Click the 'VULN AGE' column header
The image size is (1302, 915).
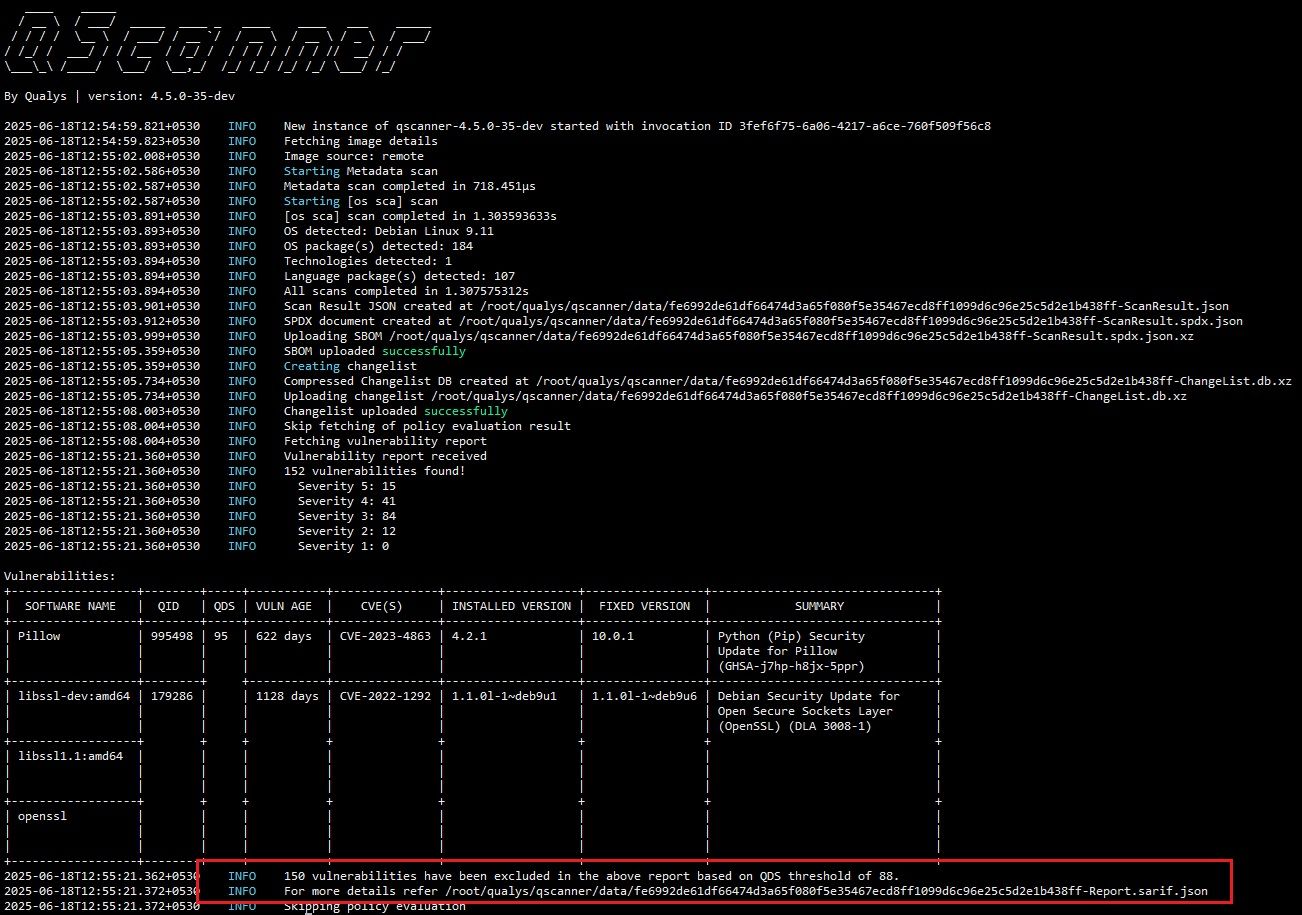[x=284, y=606]
